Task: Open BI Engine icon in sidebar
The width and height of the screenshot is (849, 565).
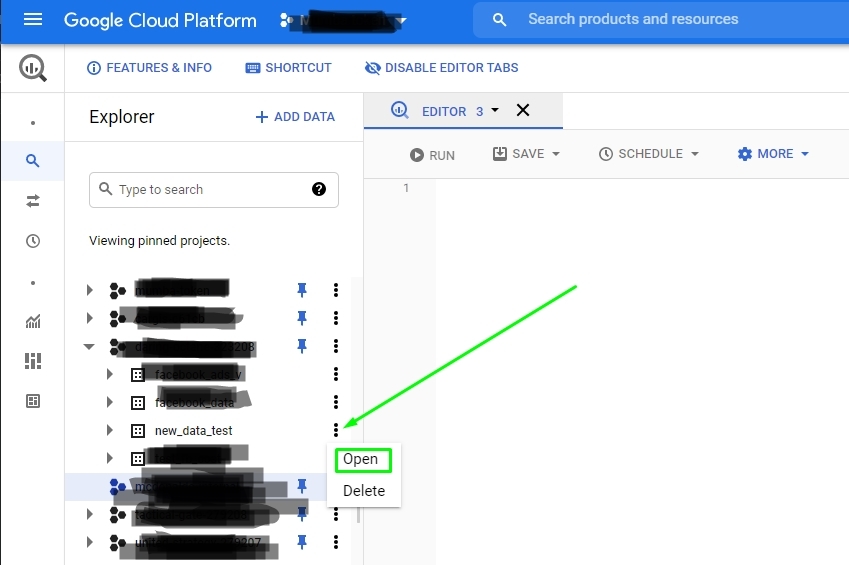Action: (x=33, y=401)
